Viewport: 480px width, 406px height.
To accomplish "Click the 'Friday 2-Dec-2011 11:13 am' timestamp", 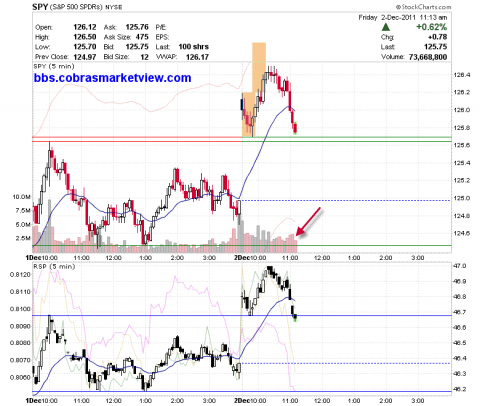I will click(403, 17).
